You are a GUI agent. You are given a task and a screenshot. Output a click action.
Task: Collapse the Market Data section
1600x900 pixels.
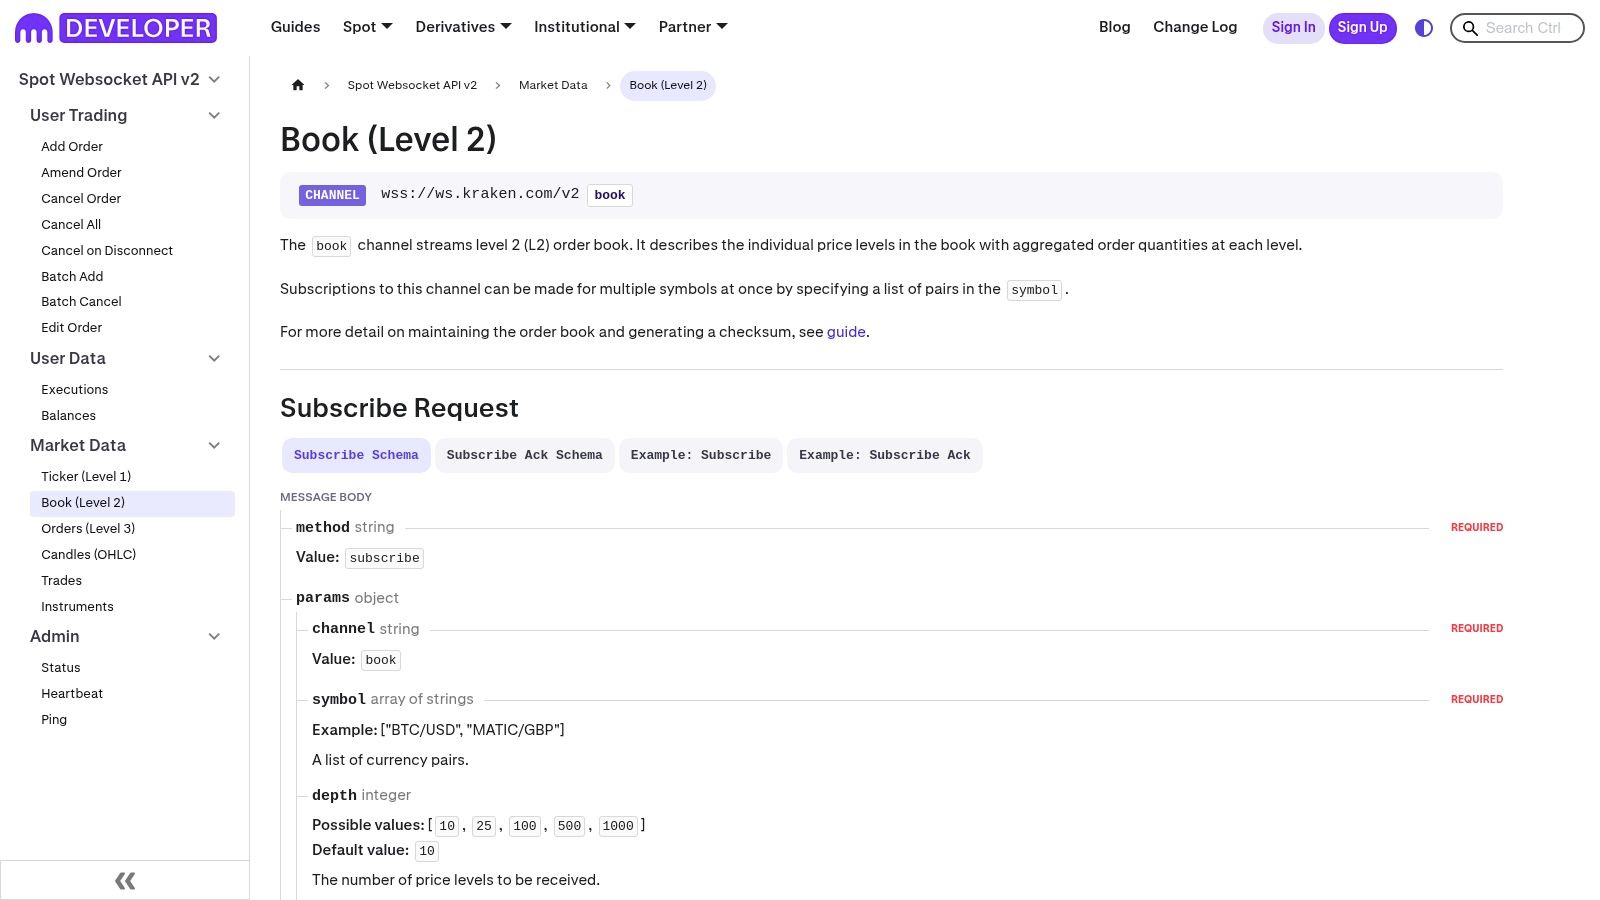214,445
